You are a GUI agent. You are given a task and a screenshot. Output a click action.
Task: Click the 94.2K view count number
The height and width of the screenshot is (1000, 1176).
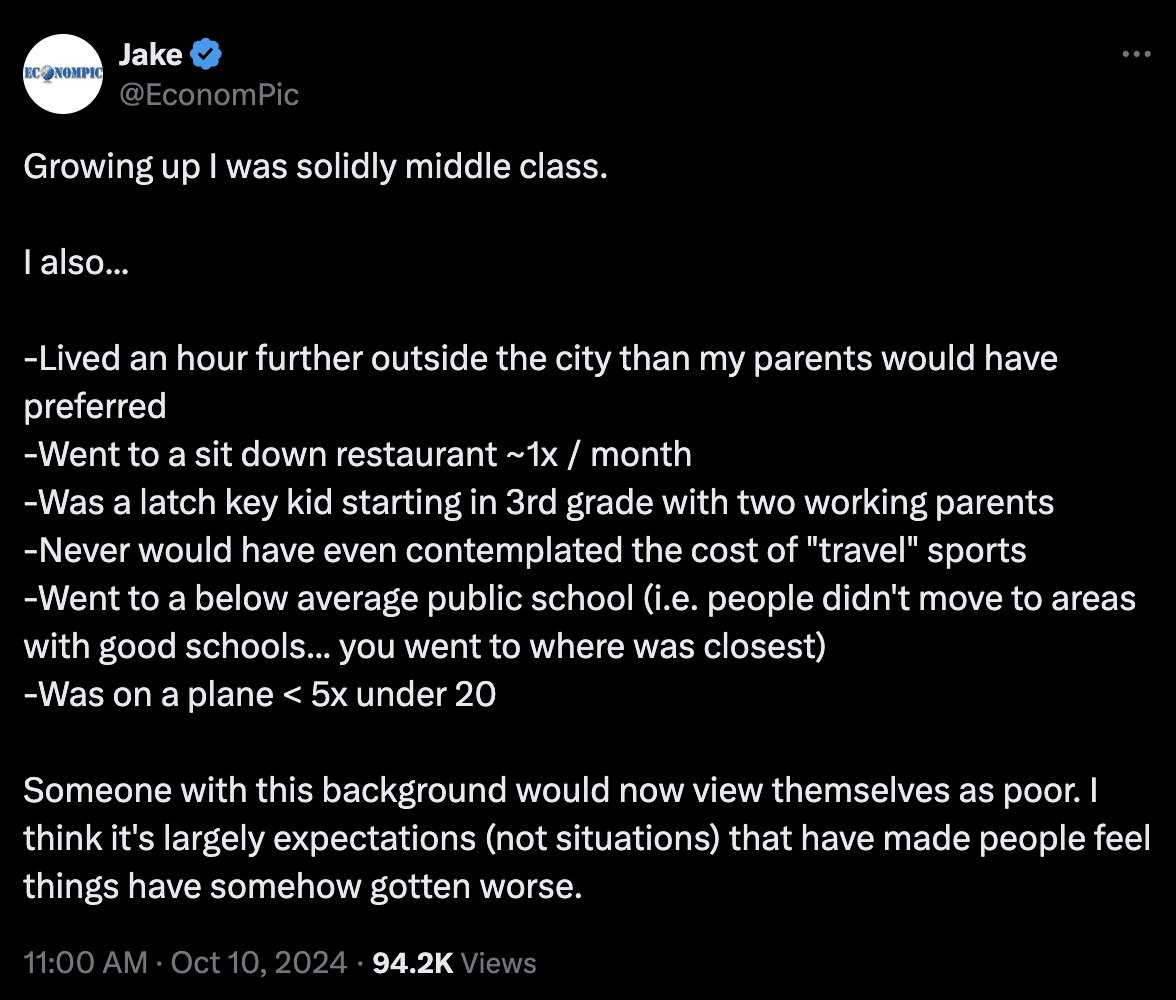click(412, 963)
